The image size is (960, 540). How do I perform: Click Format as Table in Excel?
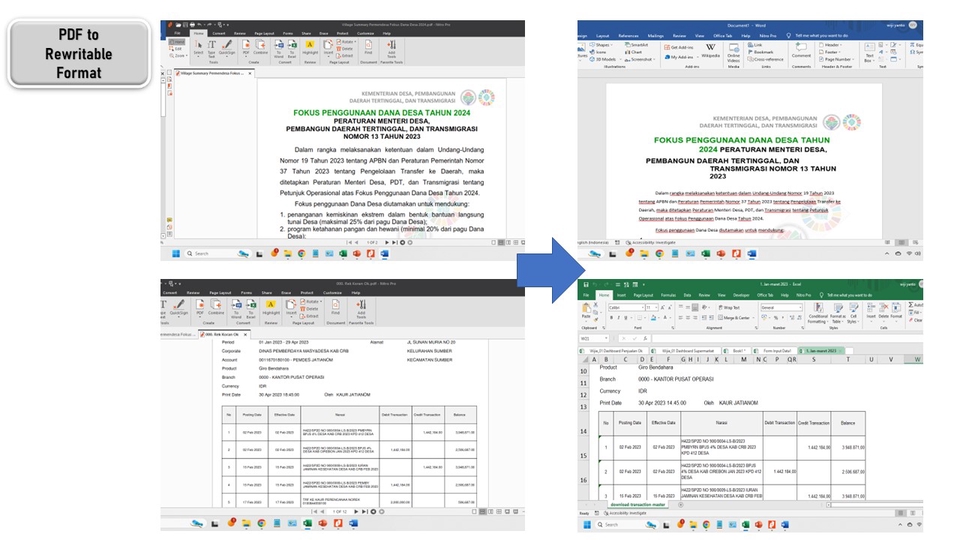click(837, 312)
